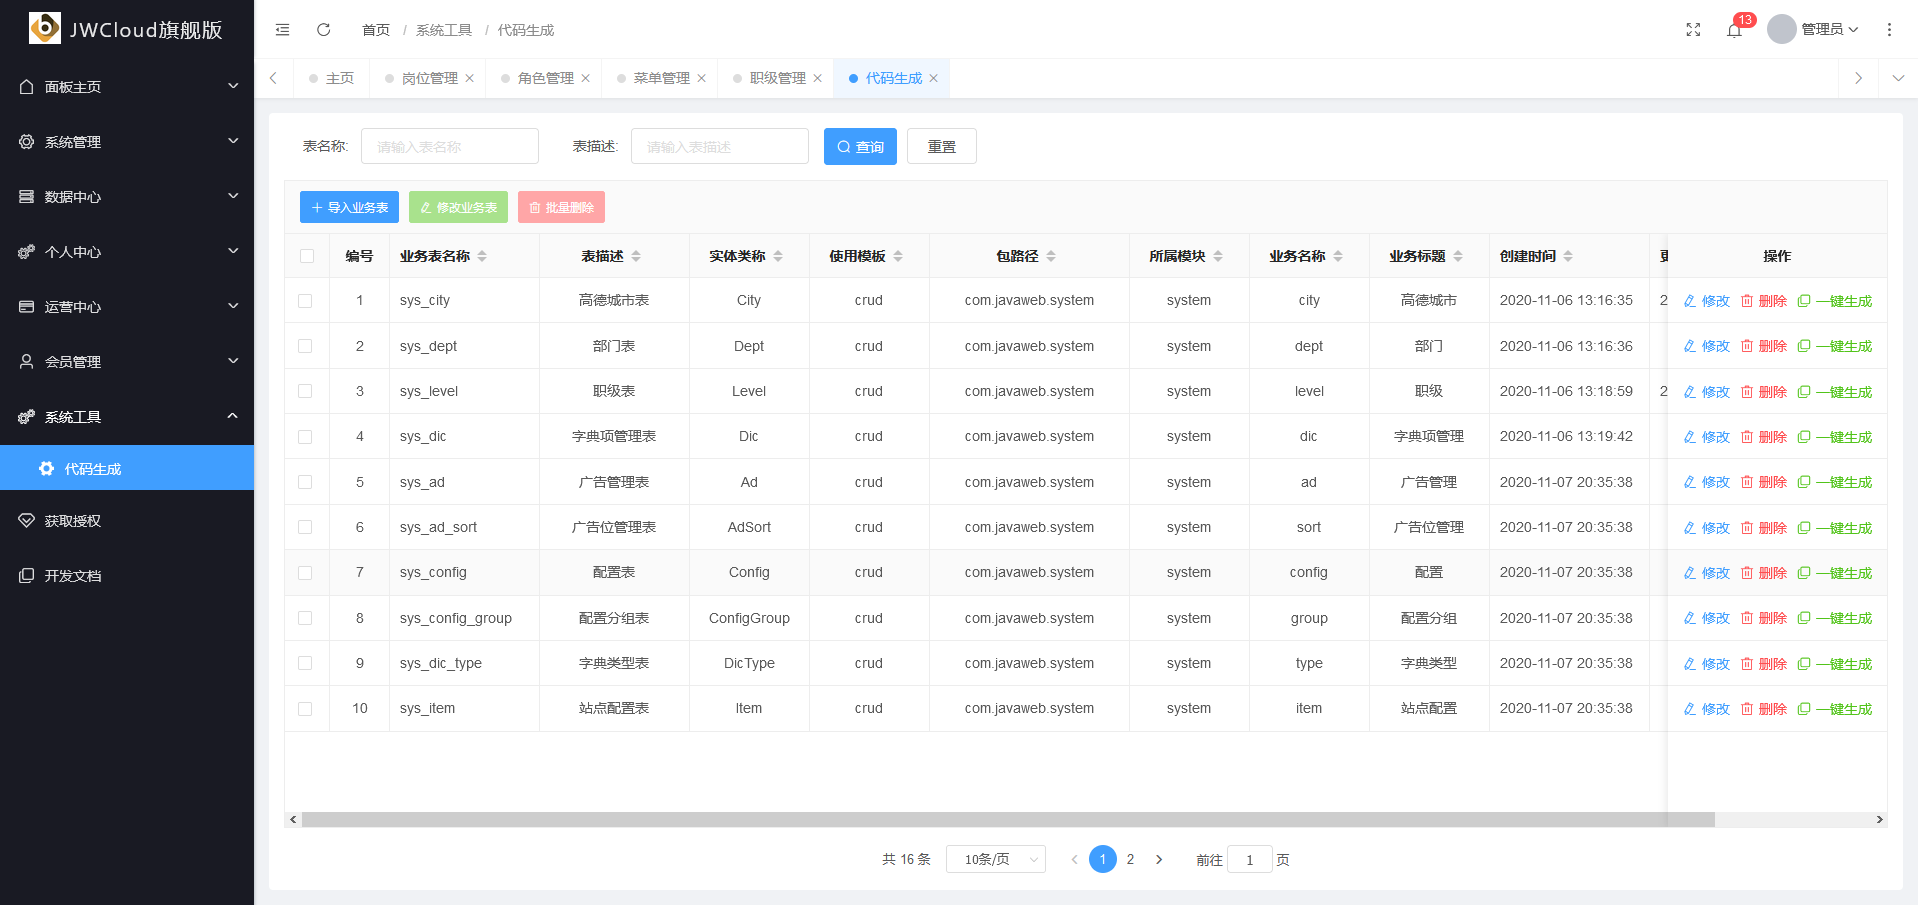The image size is (1918, 905).
Task: Collapse the 系统工具 sidebar menu
Action: [127, 417]
